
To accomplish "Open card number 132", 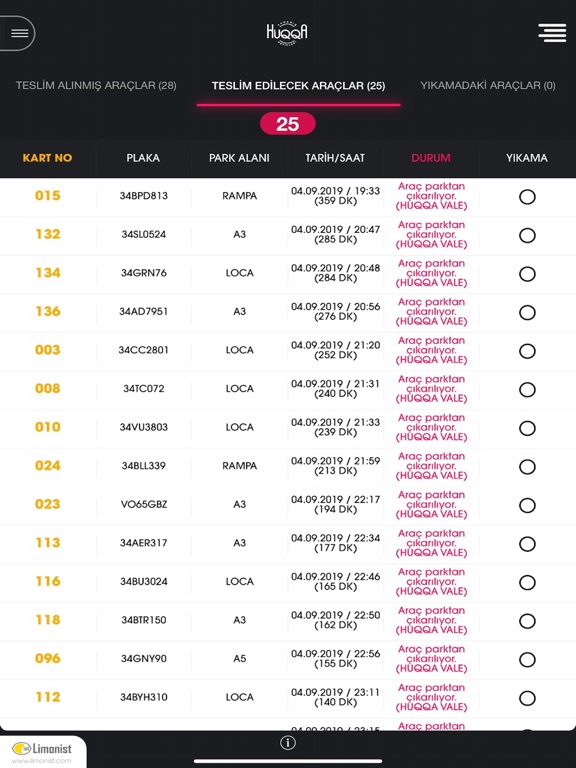I will click(48, 234).
